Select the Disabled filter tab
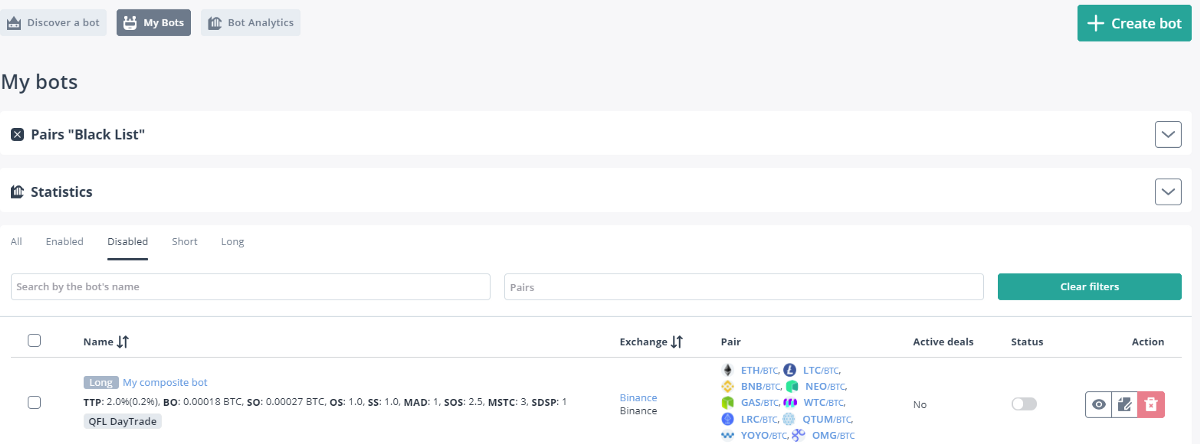The width and height of the screenshot is (1200, 444). coord(128,242)
